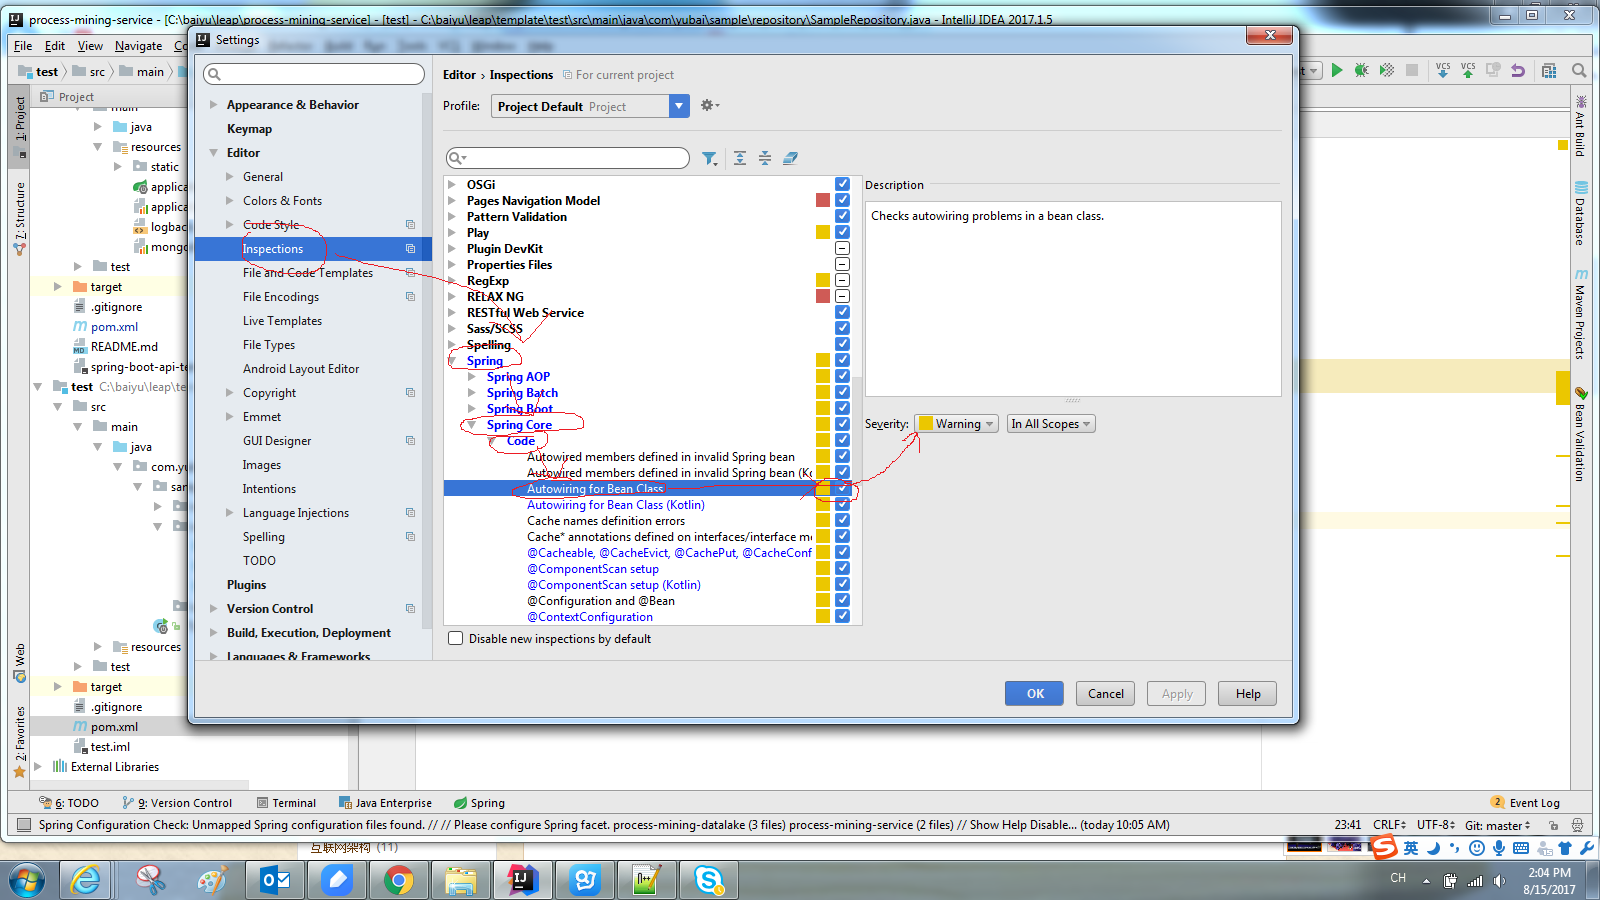This screenshot has height=900, width=1600.
Task: Toggle the Autowiring for Bean Class checkbox
Action: [x=842, y=488]
